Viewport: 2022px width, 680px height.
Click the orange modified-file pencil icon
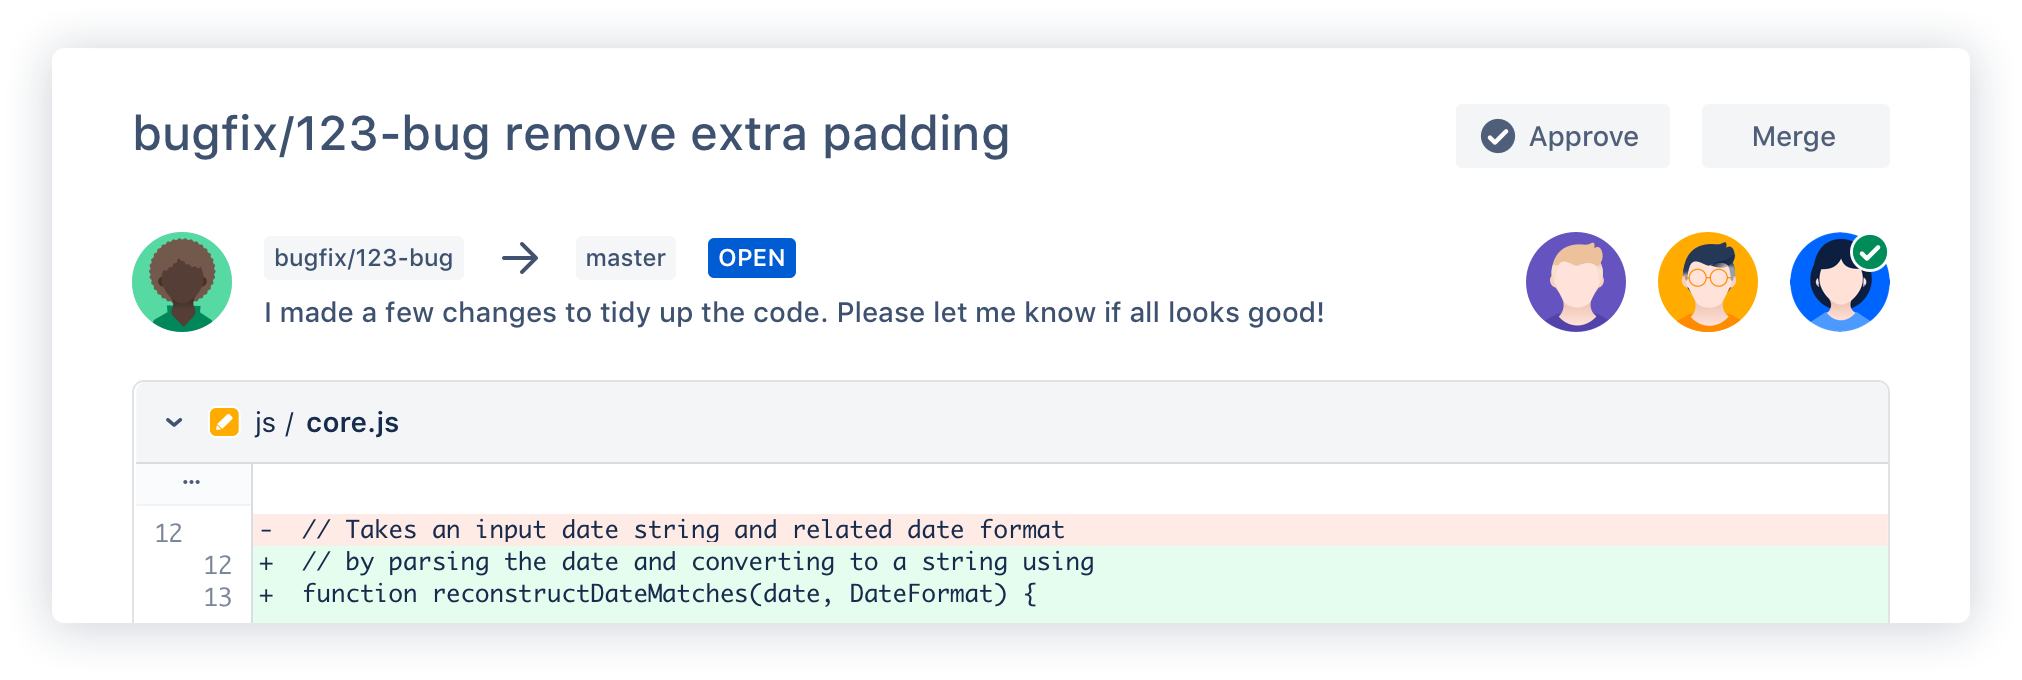tap(223, 422)
